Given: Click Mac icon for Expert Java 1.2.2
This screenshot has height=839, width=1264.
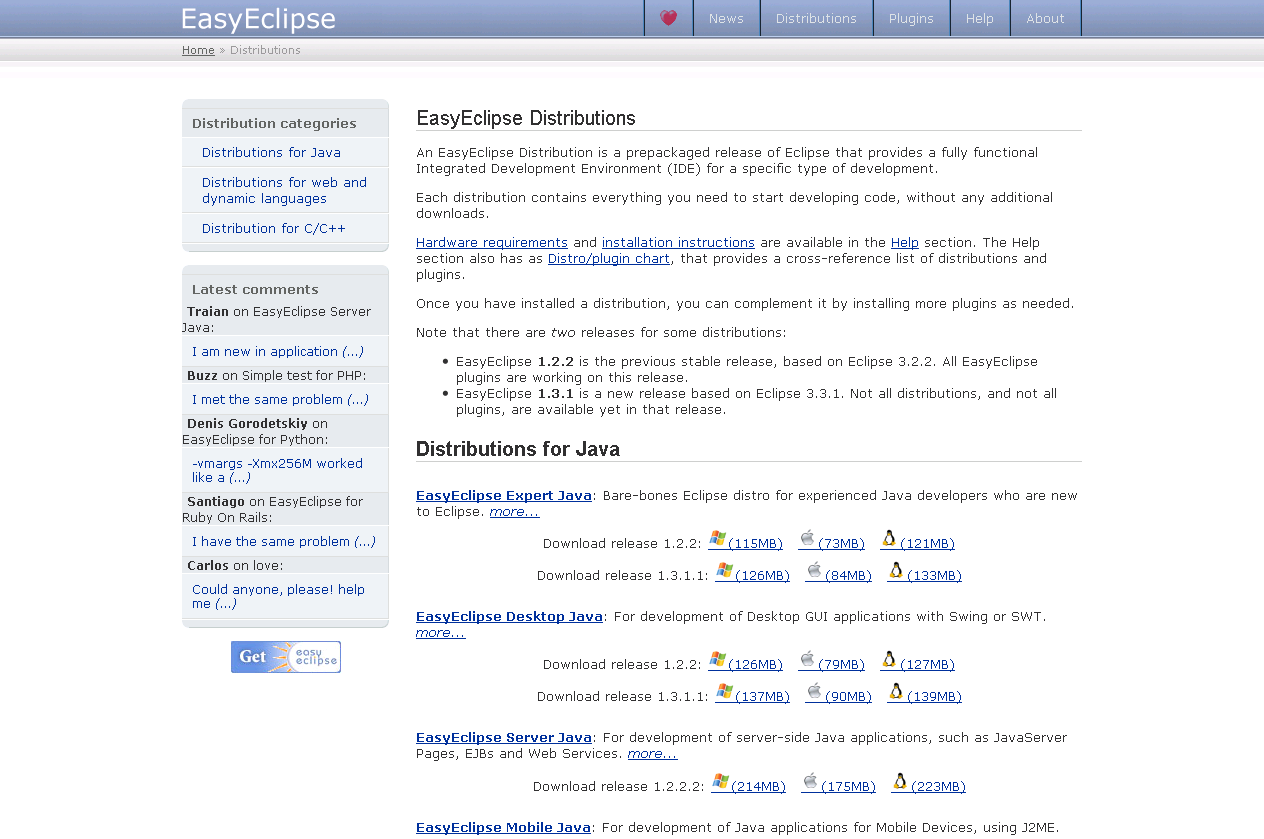Looking at the screenshot, I should [807, 540].
